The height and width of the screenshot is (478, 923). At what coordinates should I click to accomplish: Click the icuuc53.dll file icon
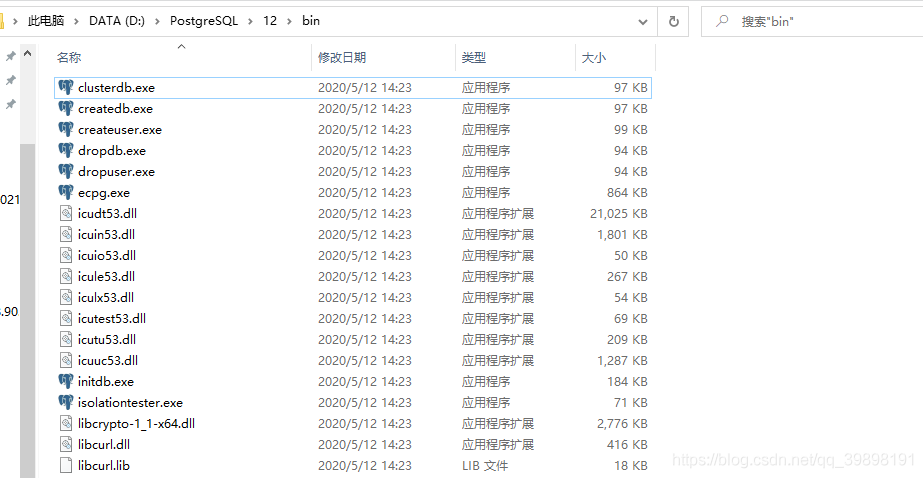pyautogui.click(x=66, y=360)
